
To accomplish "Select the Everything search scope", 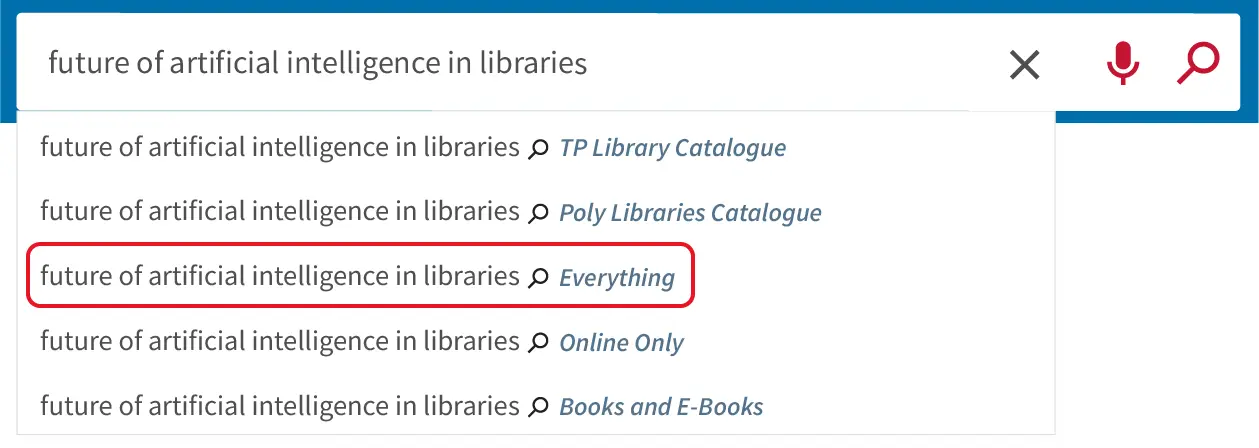I will coord(617,278).
